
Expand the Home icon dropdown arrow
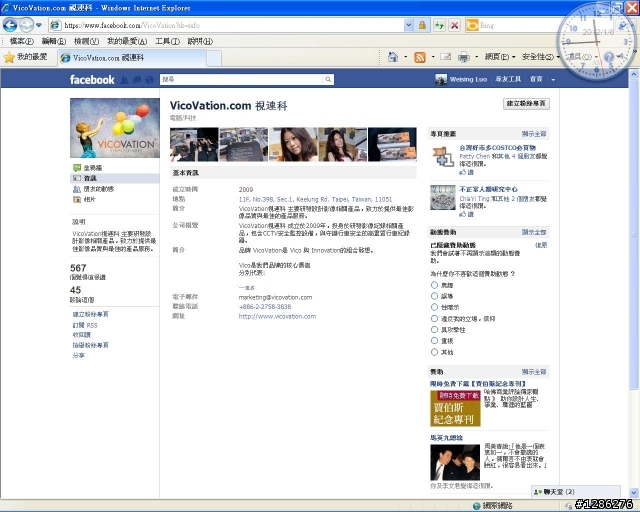405,57
